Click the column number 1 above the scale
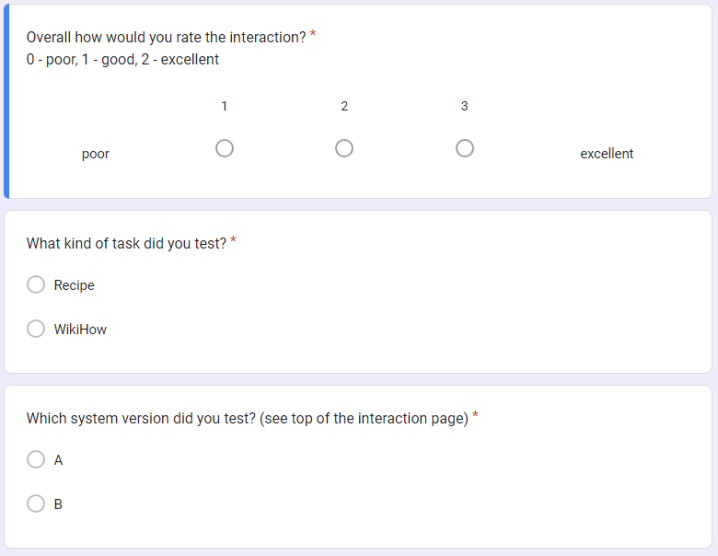Screen dimensions: 718x556 tap(224, 105)
